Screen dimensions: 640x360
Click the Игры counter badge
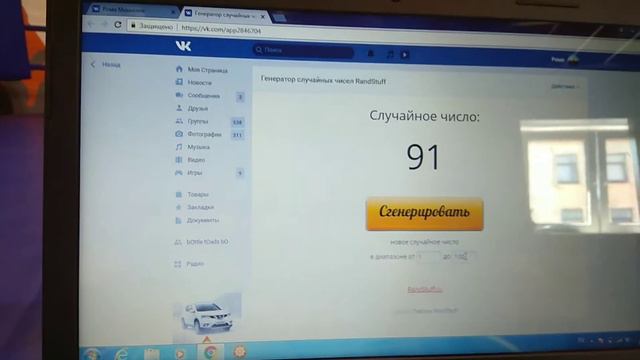pos(240,173)
